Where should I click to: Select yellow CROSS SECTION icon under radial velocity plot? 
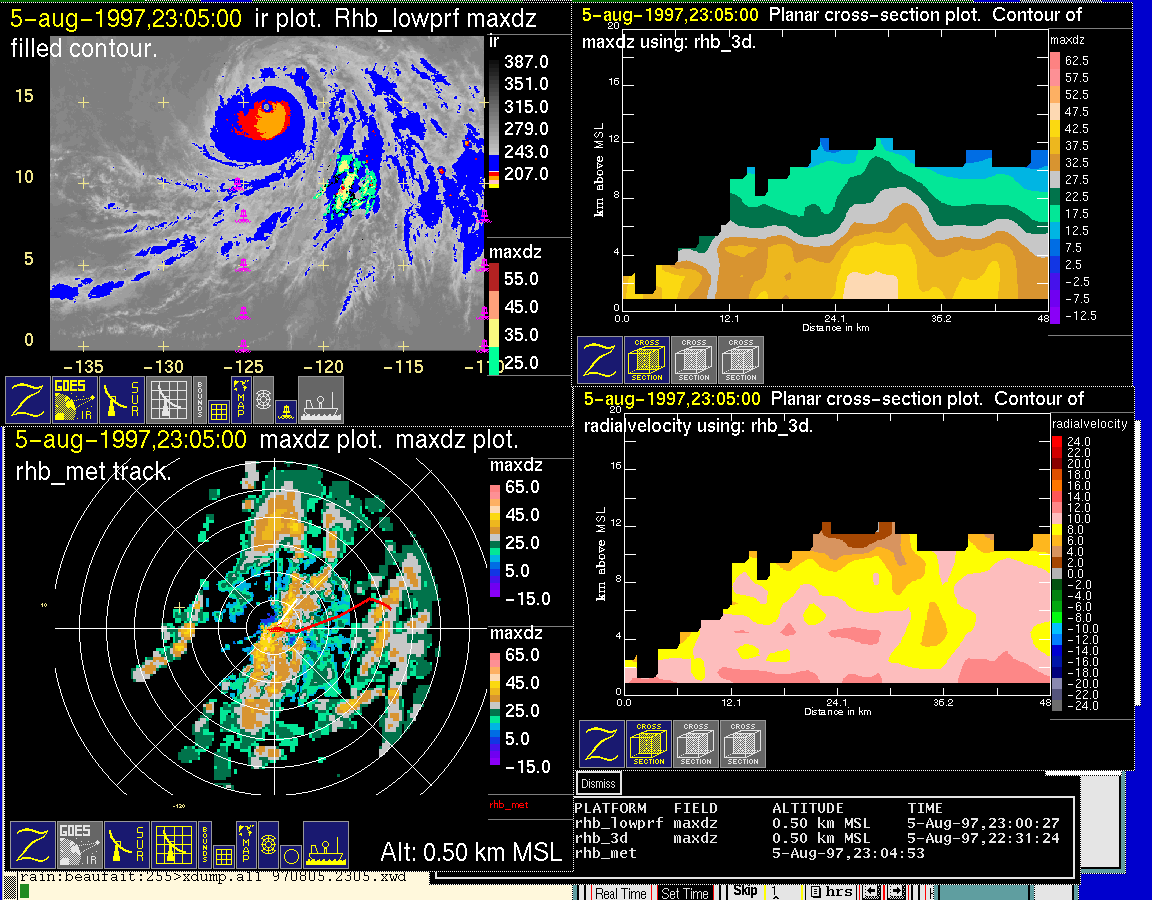pyautogui.click(x=649, y=744)
